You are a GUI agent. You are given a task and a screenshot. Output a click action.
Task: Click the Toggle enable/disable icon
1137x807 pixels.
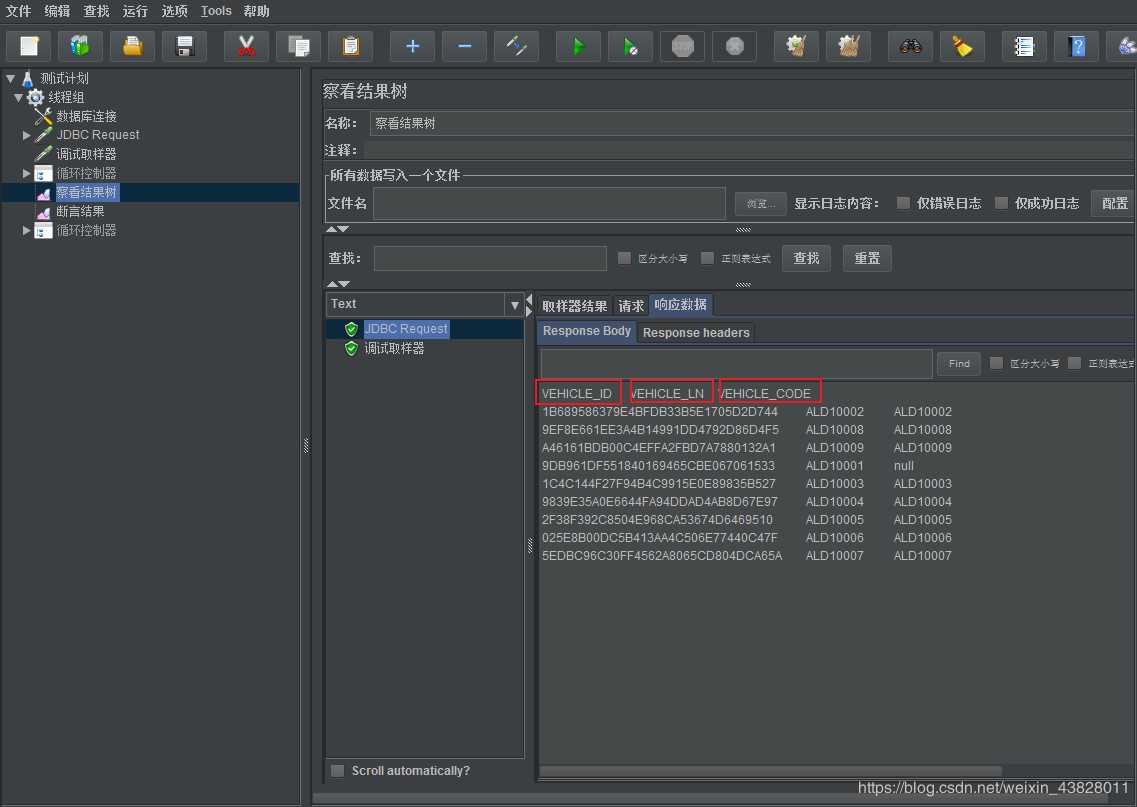516,46
